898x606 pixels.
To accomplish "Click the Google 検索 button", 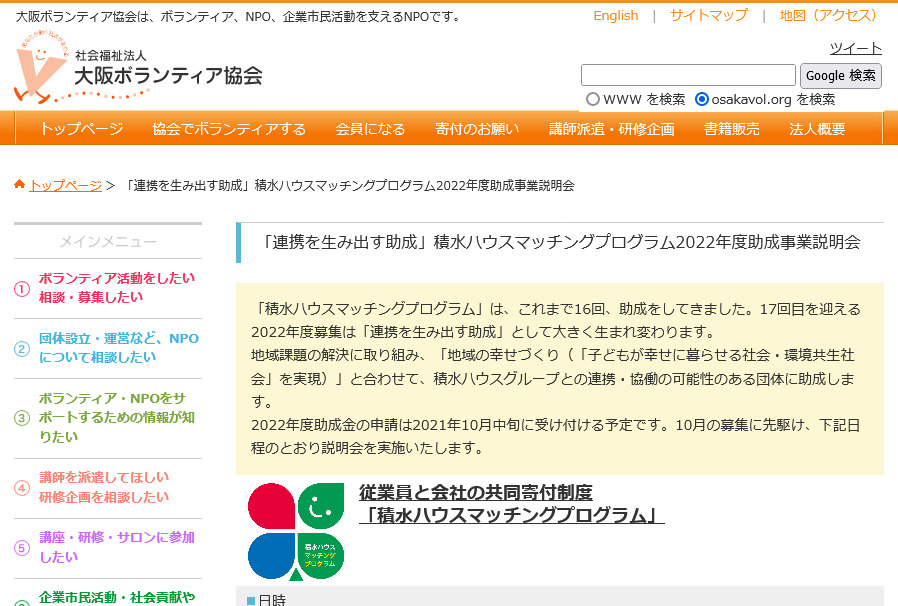I will 840,75.
